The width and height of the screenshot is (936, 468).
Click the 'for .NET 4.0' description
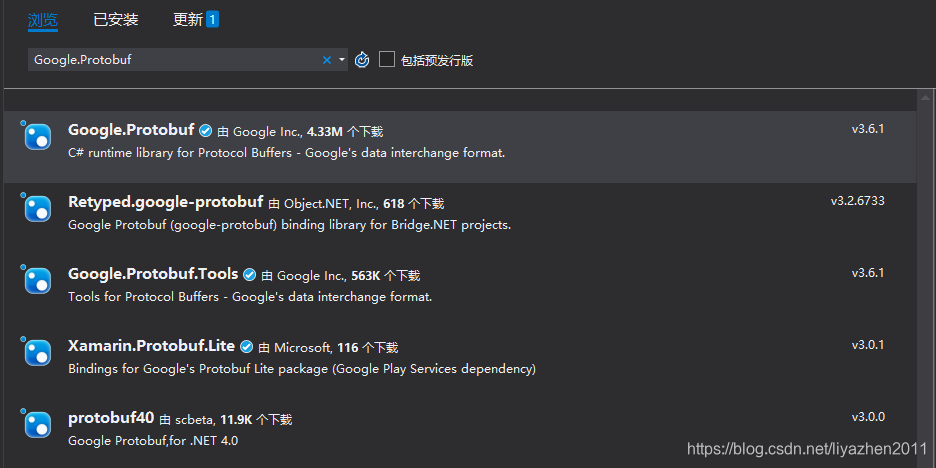pyautogui.click(x=153, y=441)
